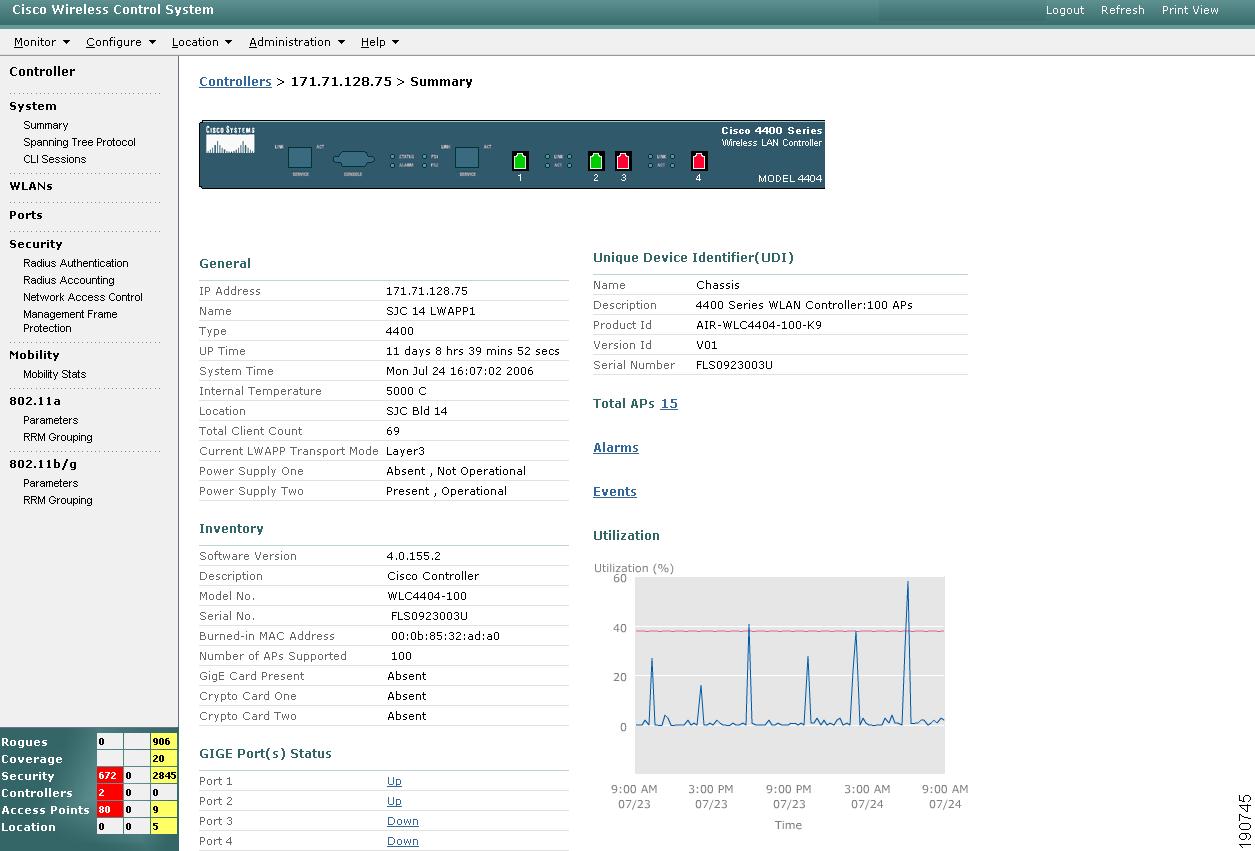This screenshot has width=1255, height=851.
Task: Click Burned-in MAC Address value 00:0b:85:32:ad:a0
Action: (x=445, y=636)
